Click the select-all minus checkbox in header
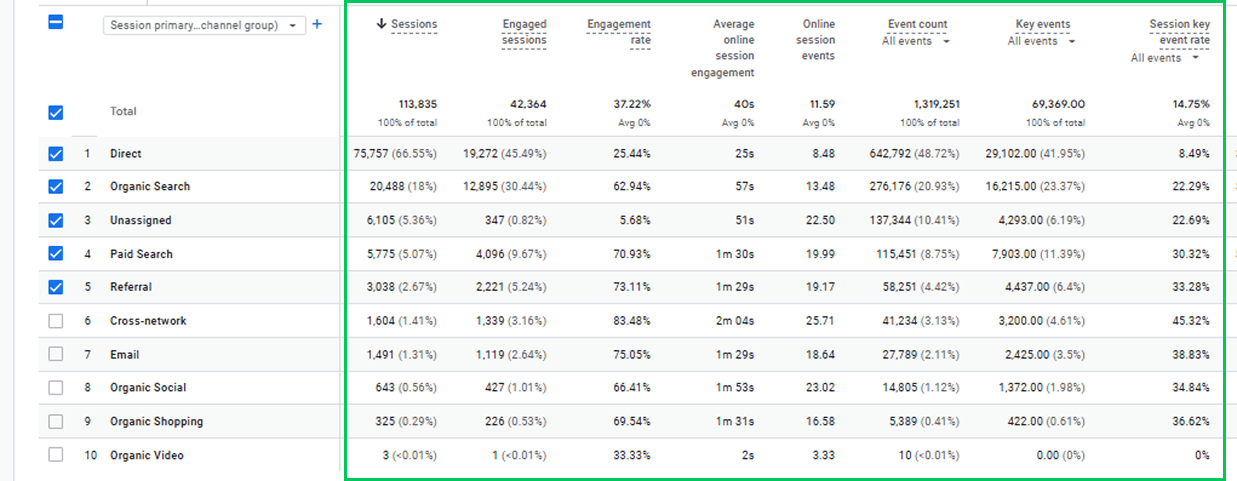 (56, 22)
